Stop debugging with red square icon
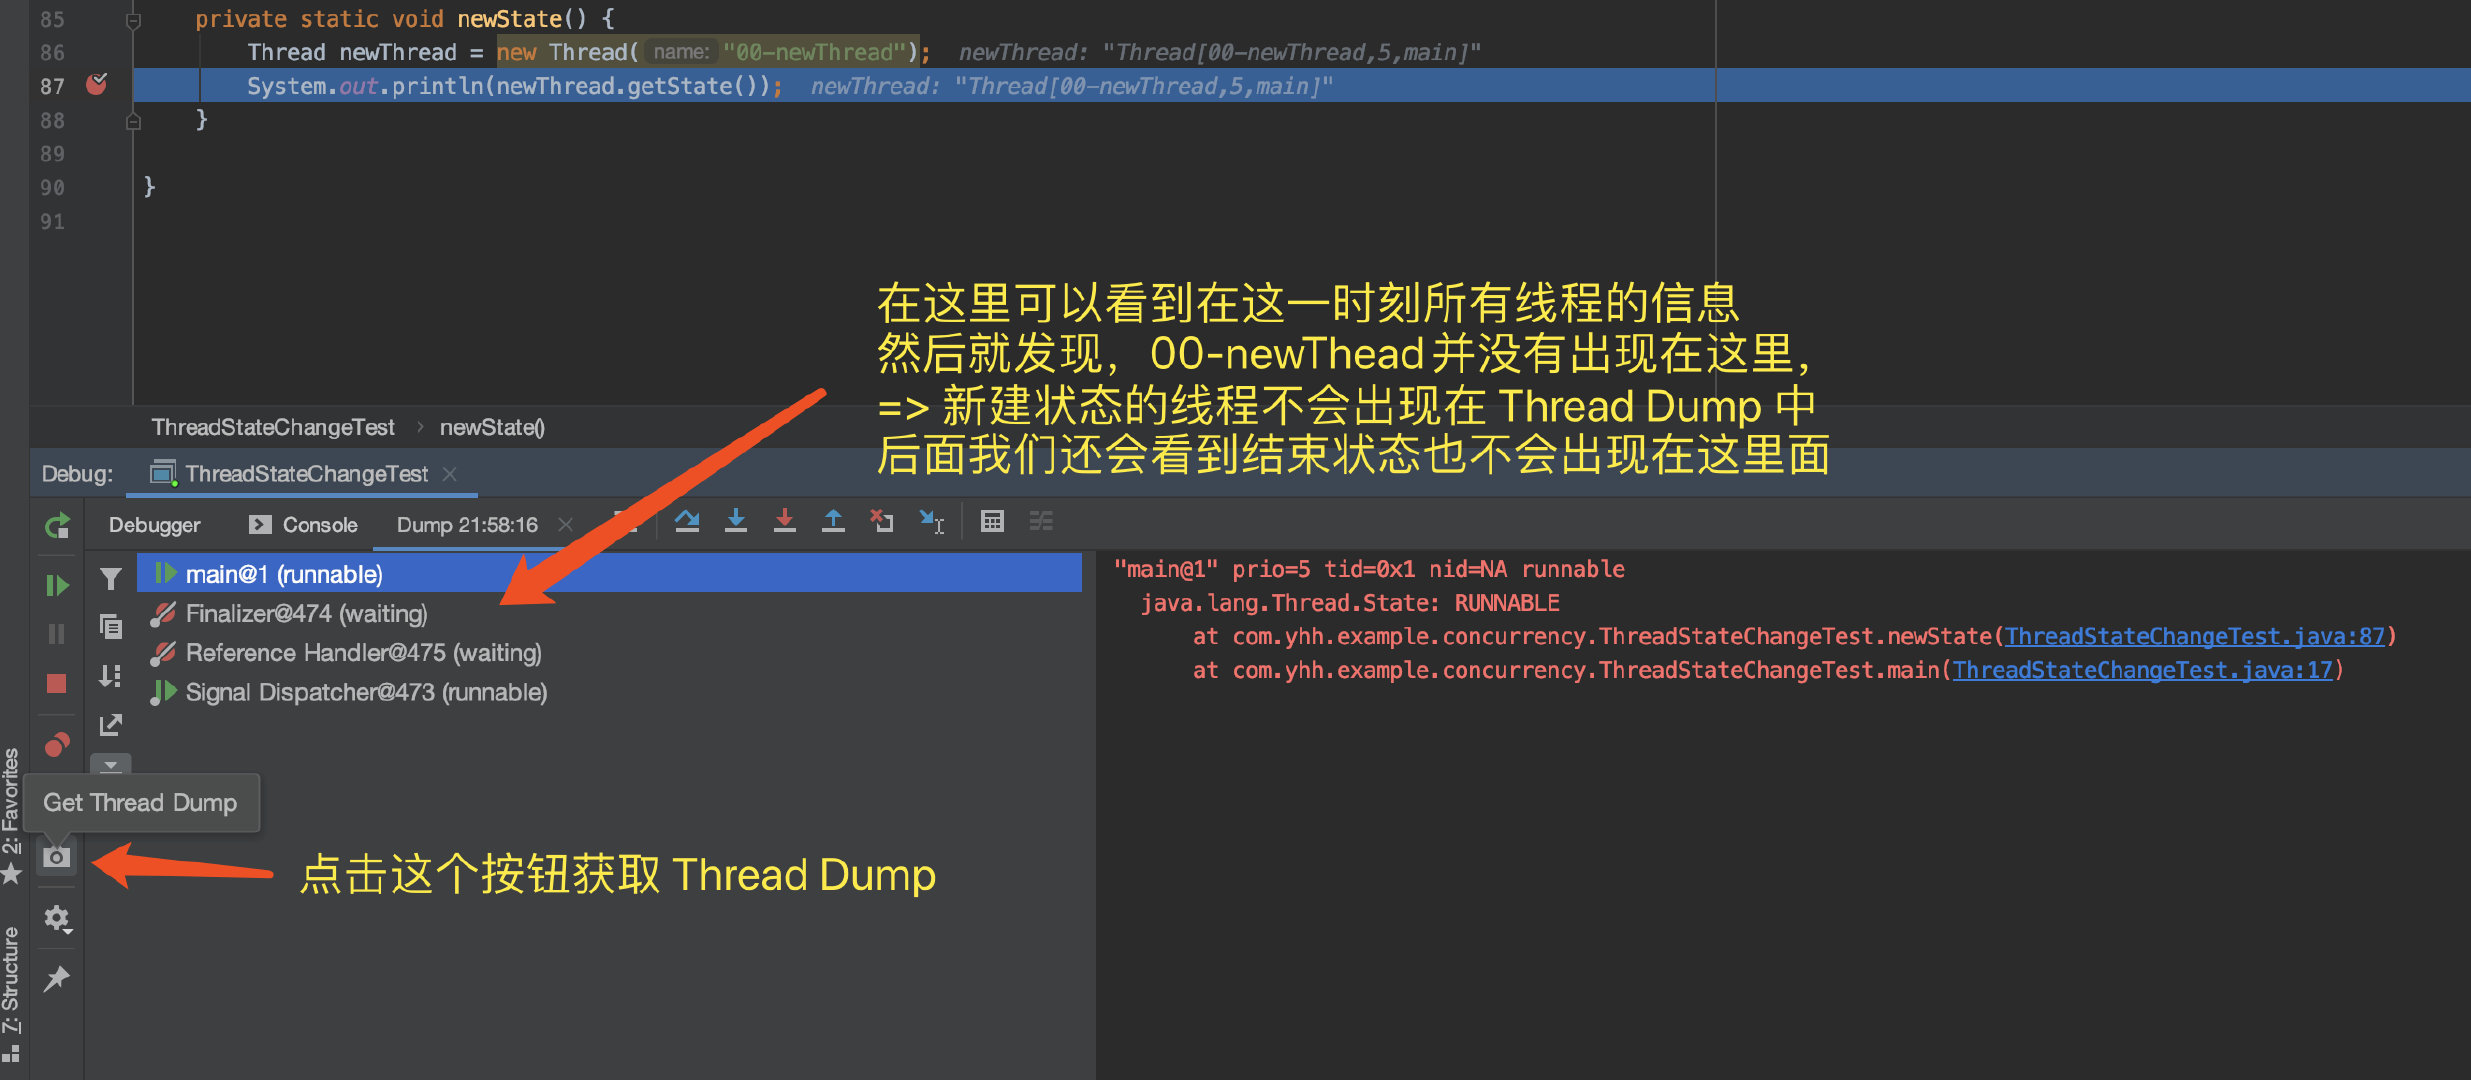This screenshot has width=2471, height=1080. pos(57,683)
